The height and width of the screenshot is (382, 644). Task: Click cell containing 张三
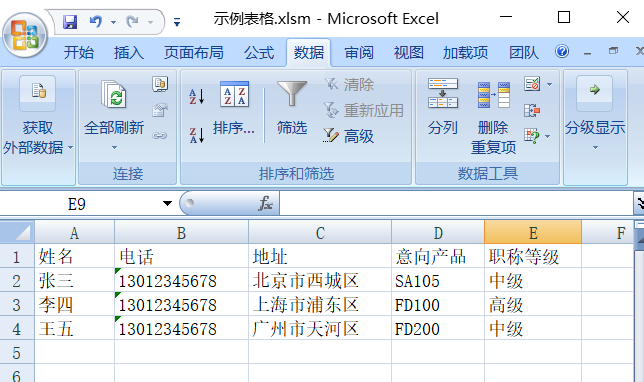coord(74,281)
